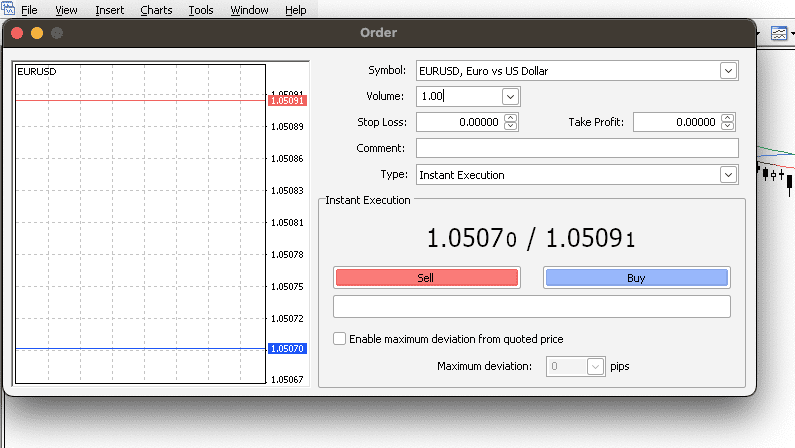Click the blue Buy button
The width and height of the screenshot is (795, 448).
point(637,278)
